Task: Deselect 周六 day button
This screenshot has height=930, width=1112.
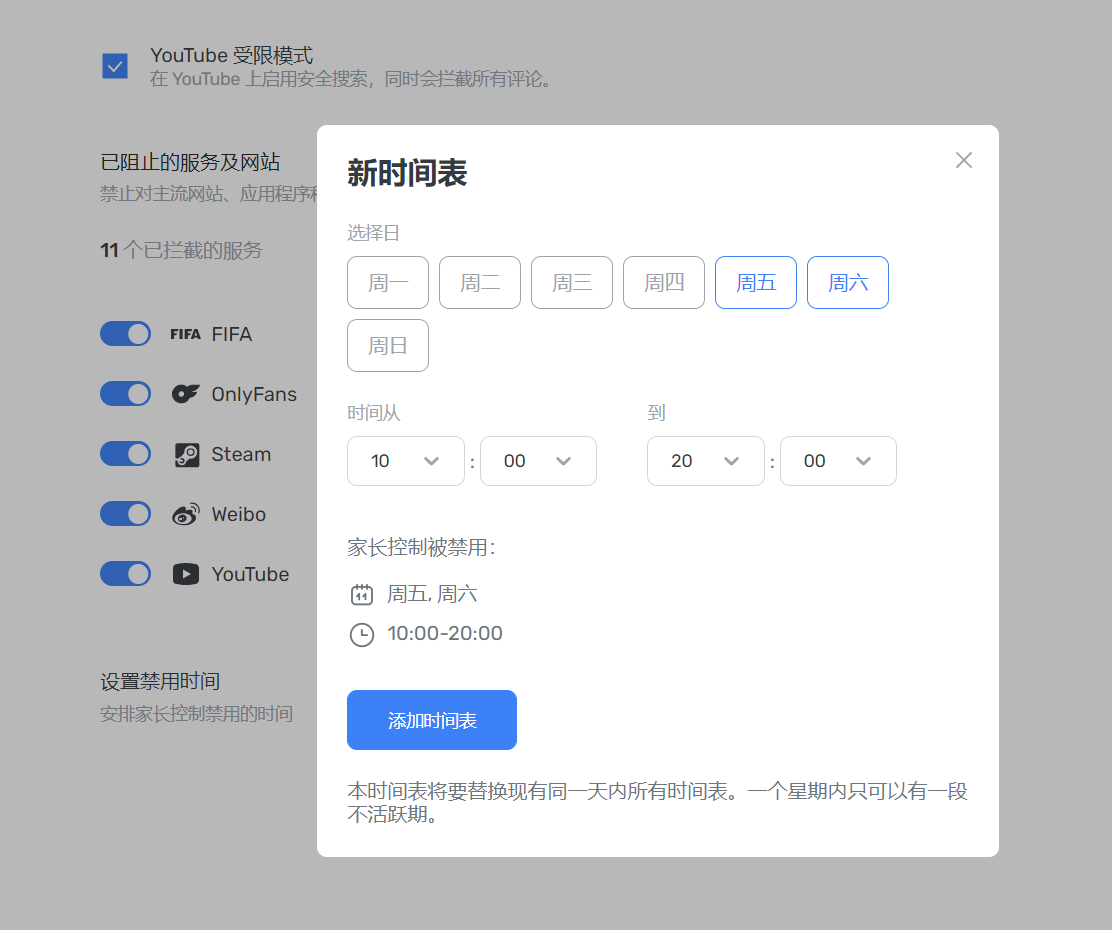Action: tap(848, 282)
